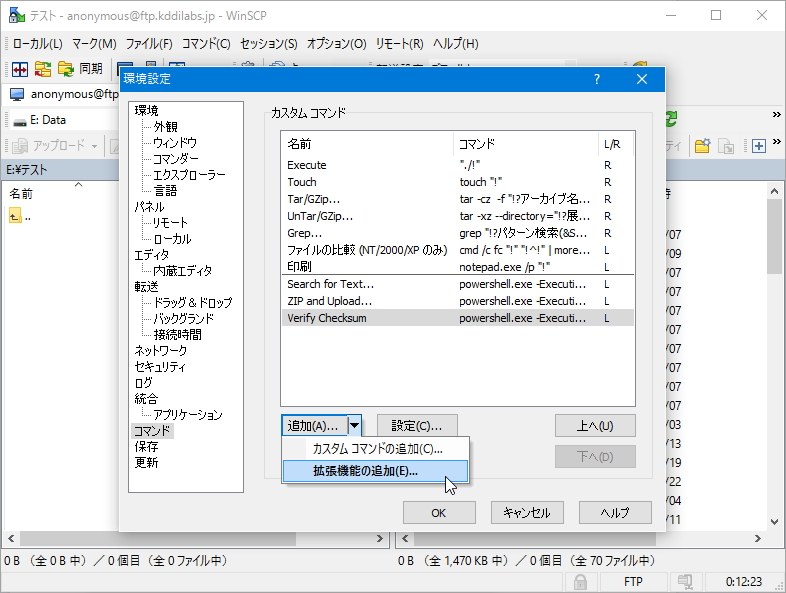The height and width of the screenshot is (593, 786).
Task: Click the synchronize browsing icon in main toolbar
Action: tap(43, 69)
